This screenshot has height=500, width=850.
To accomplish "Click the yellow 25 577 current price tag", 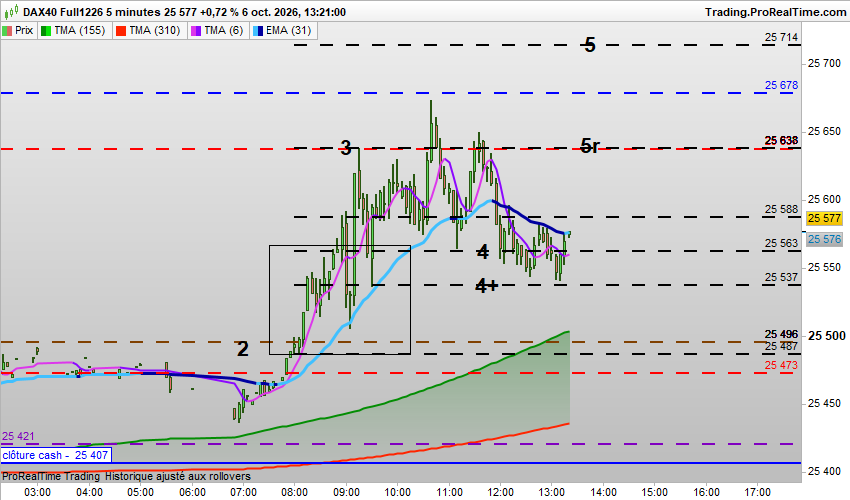I will (x=824, y=218).
